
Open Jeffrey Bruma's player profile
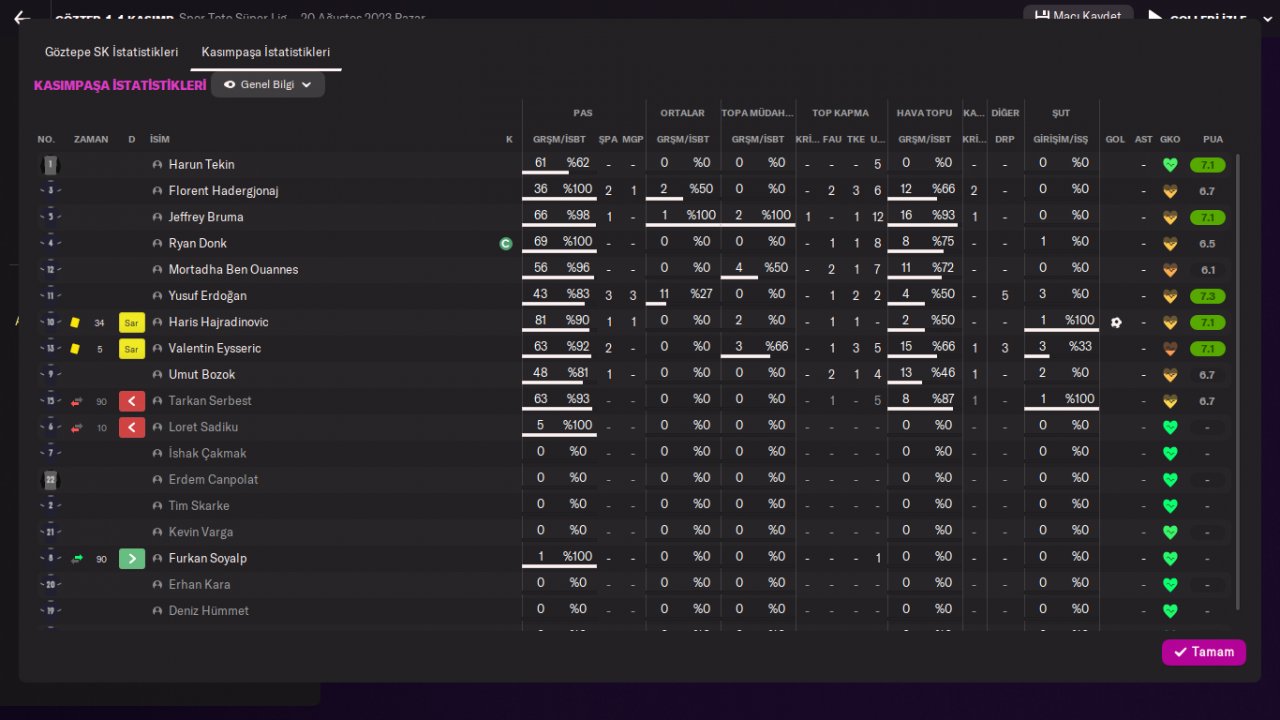point(206,217)
